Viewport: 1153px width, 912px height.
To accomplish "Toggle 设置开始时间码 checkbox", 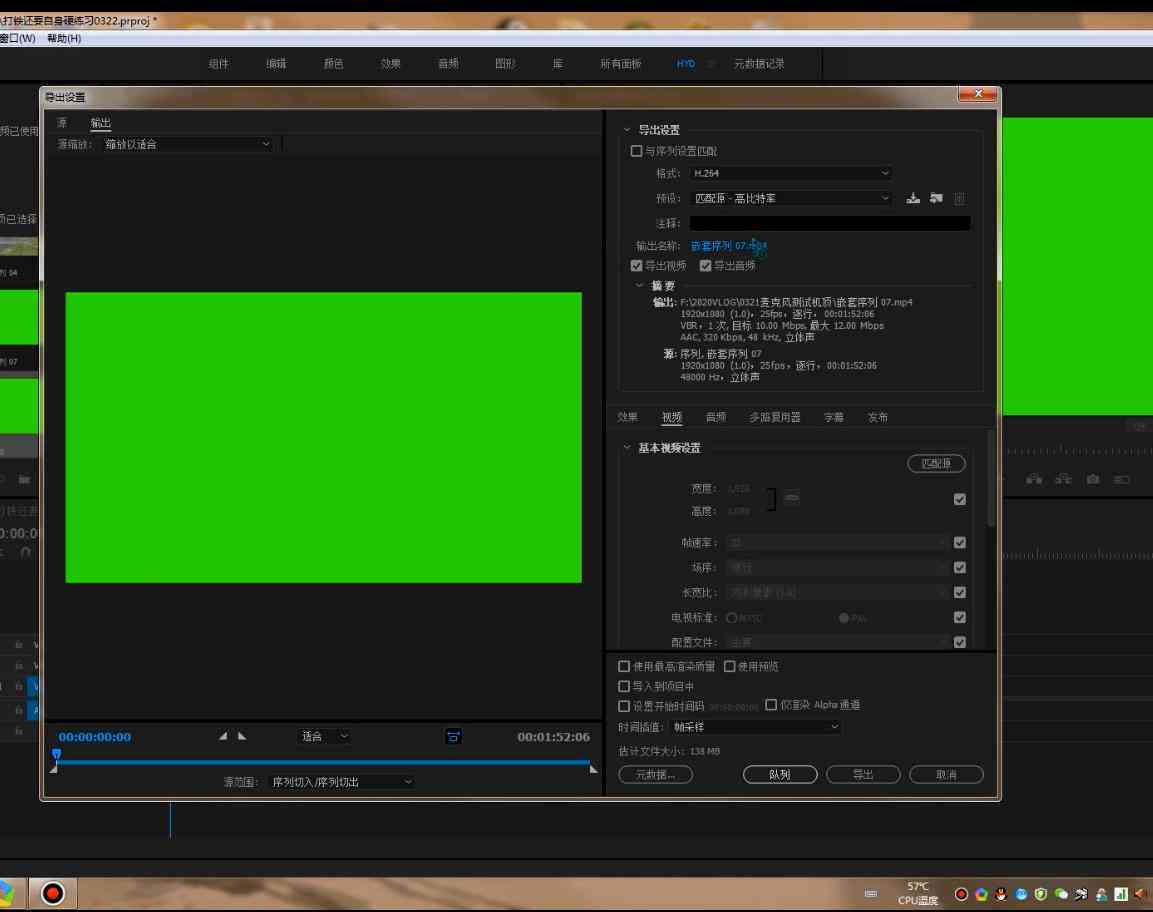I will click(x=624, y=706).
